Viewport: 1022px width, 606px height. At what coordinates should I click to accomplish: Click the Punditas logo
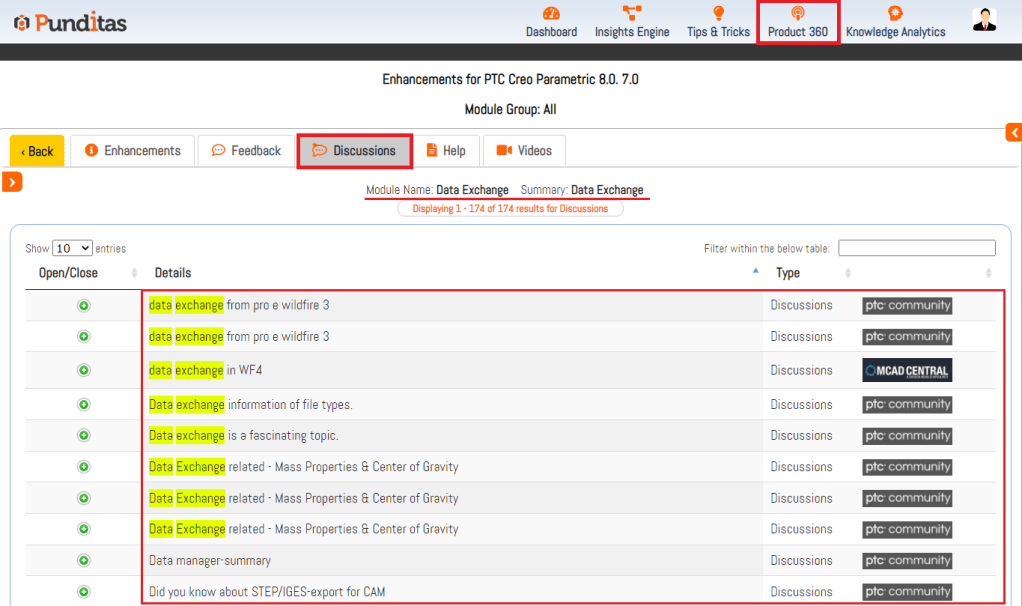pos(70,22)
